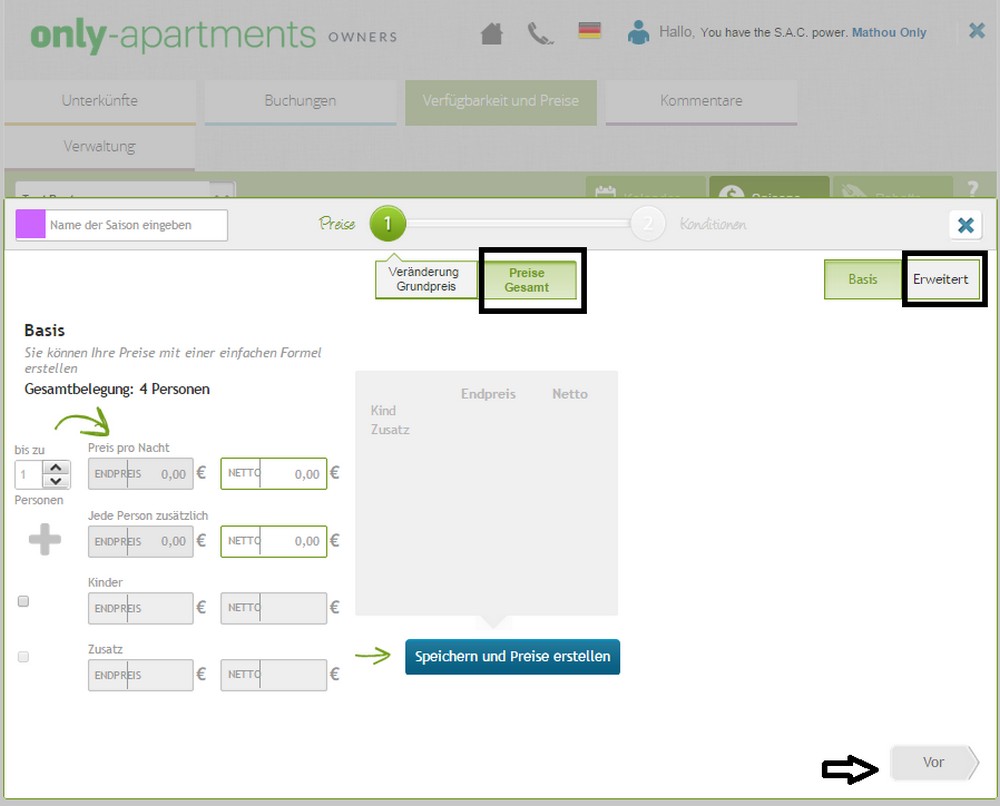Enable the Kinder checkbox
The width and height of the screenshot is (1000, 806).
[23, 601]
